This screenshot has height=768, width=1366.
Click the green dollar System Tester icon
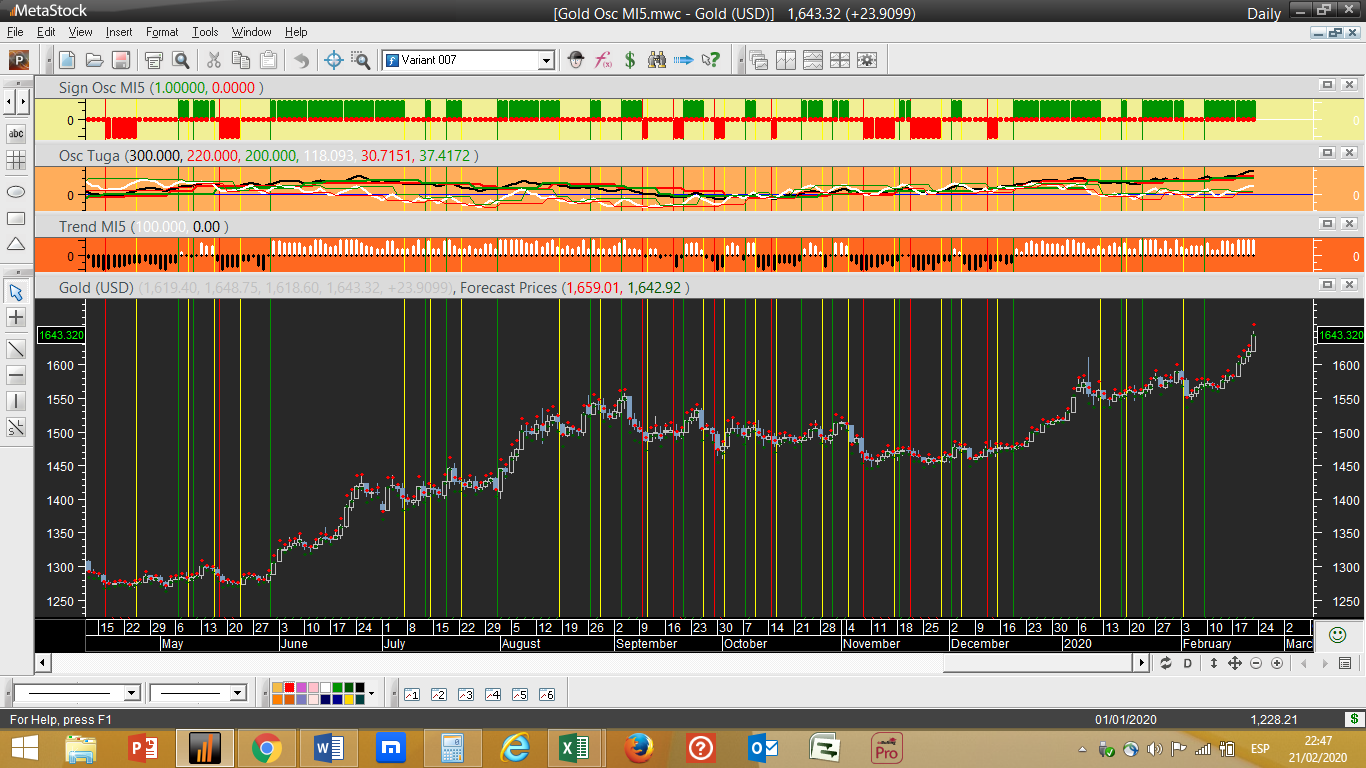coord(630,60)
